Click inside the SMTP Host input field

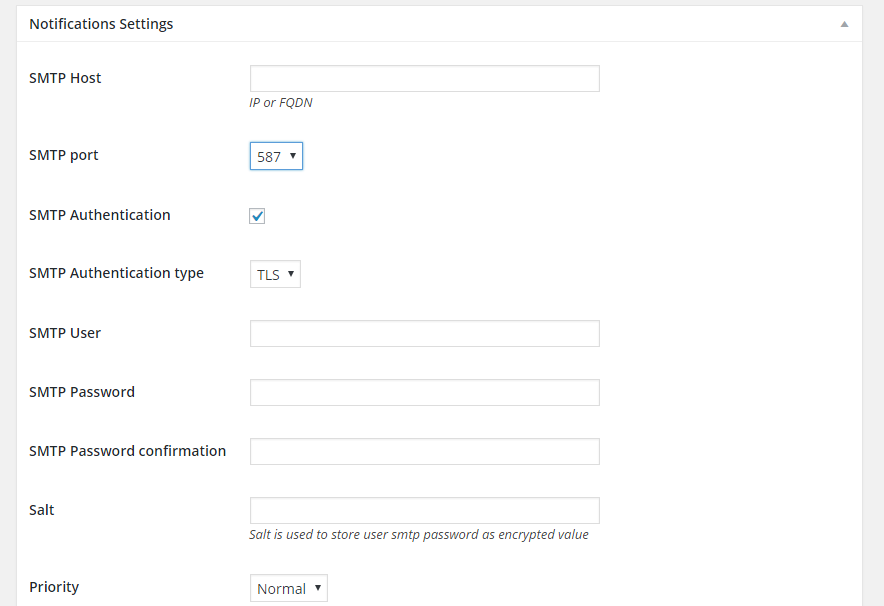click(424, 78)
